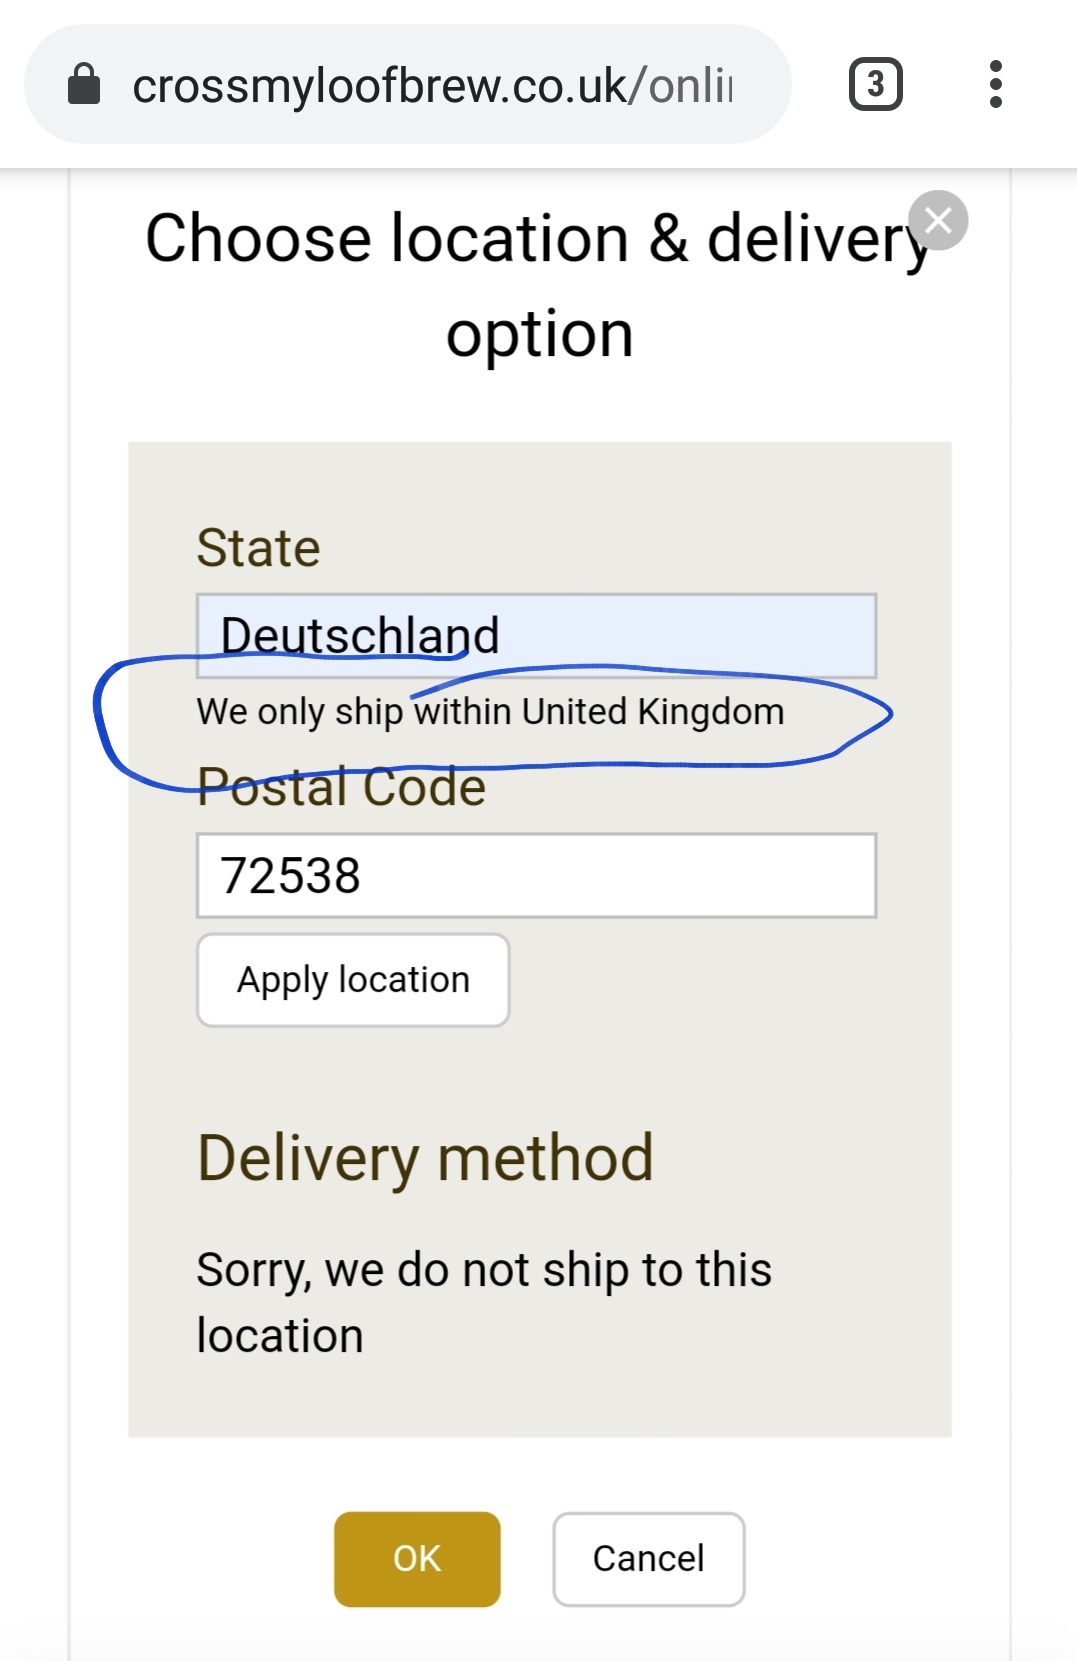Open Chrome's three-dot overflow menu
This screenshot has width=1077, height=1661.
[x=995, y=85]
